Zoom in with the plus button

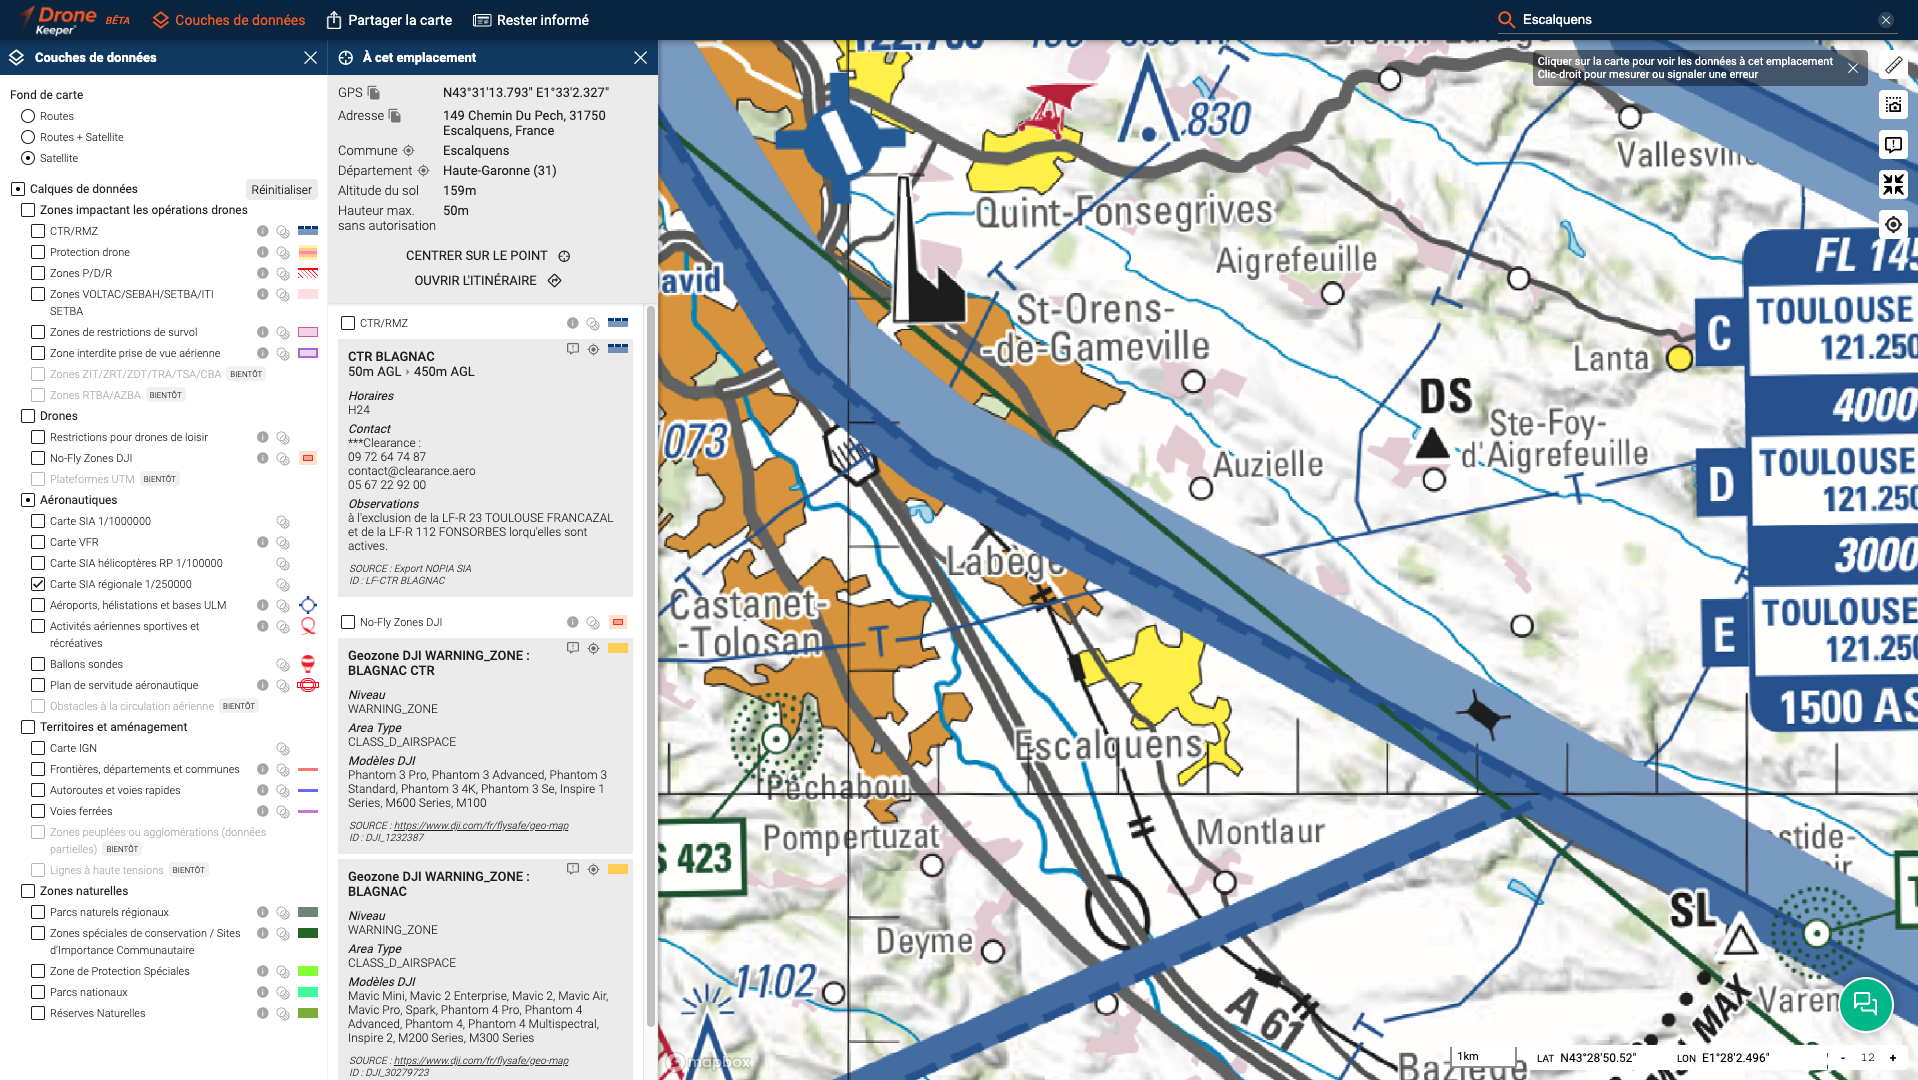click(x=1893, y=1058)
